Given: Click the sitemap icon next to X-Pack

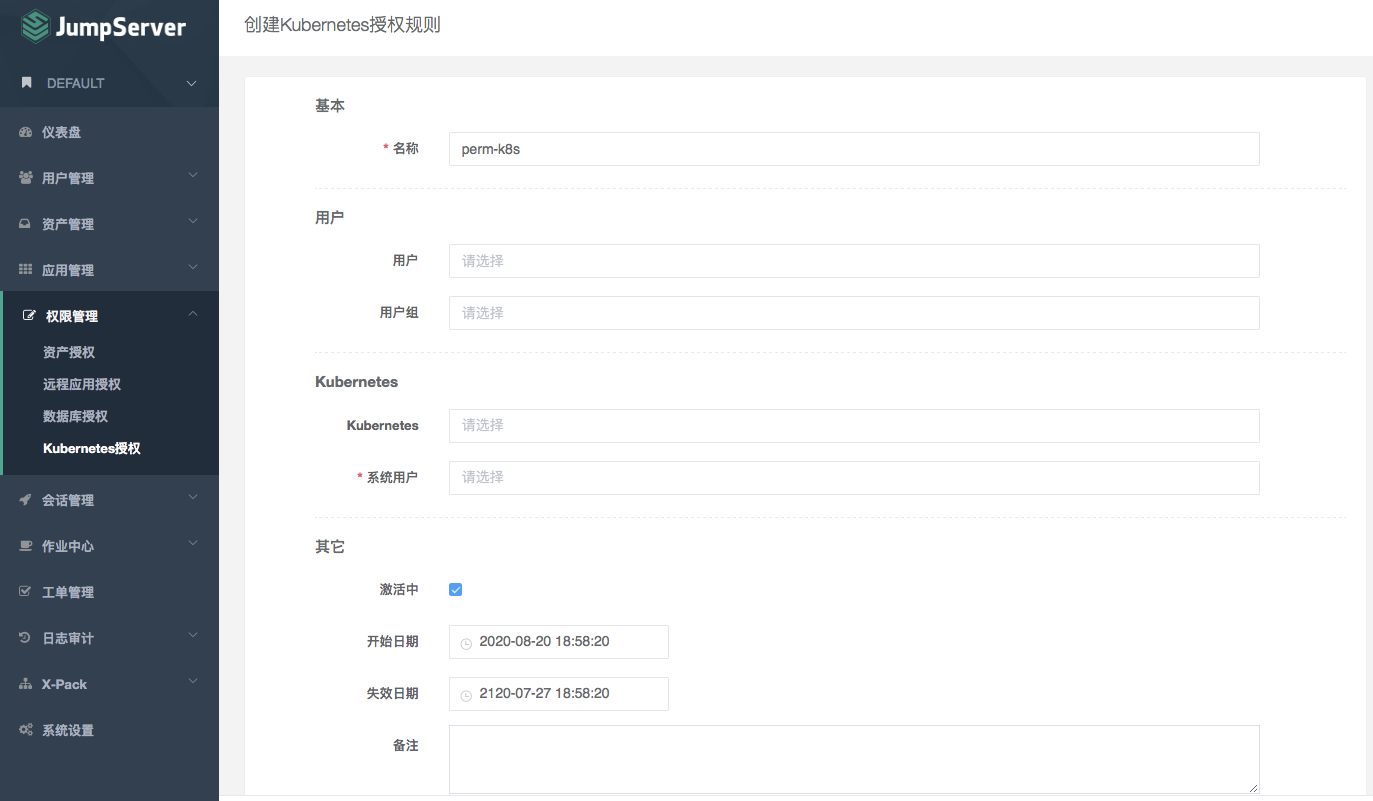Looking at the screenshot, I should 26,684.
